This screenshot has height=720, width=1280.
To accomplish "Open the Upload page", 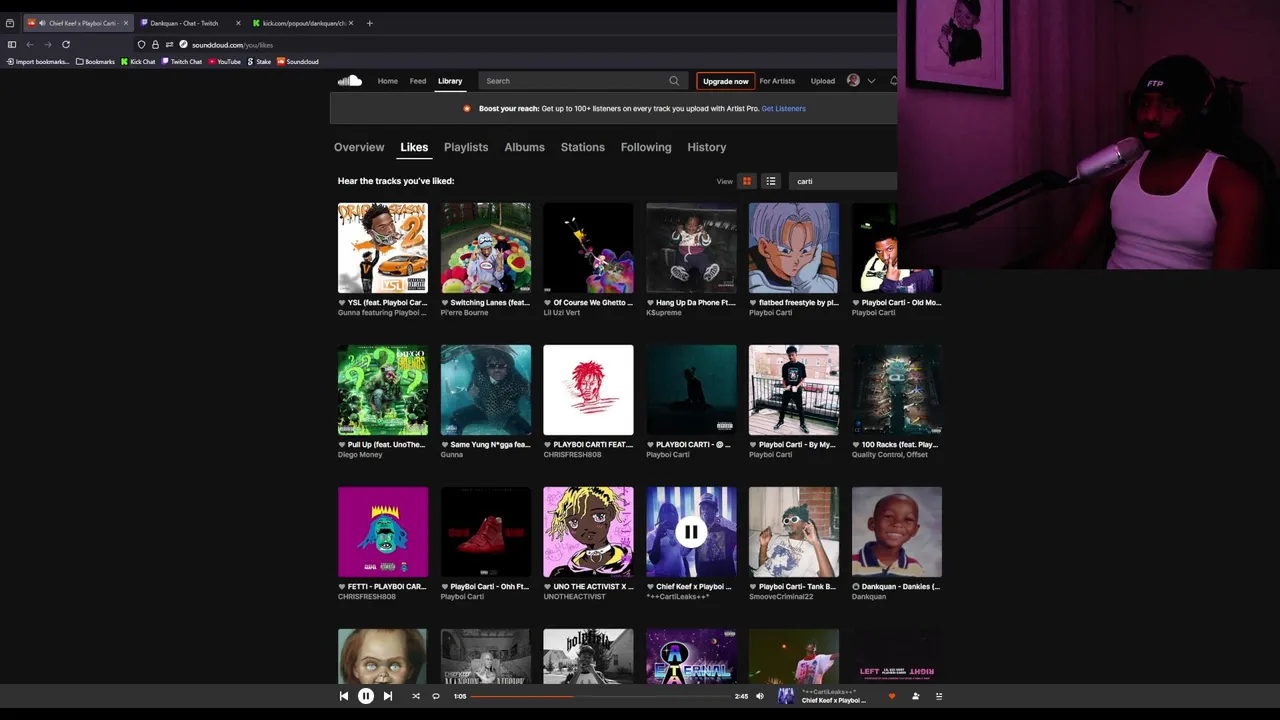I will (823, 81).
